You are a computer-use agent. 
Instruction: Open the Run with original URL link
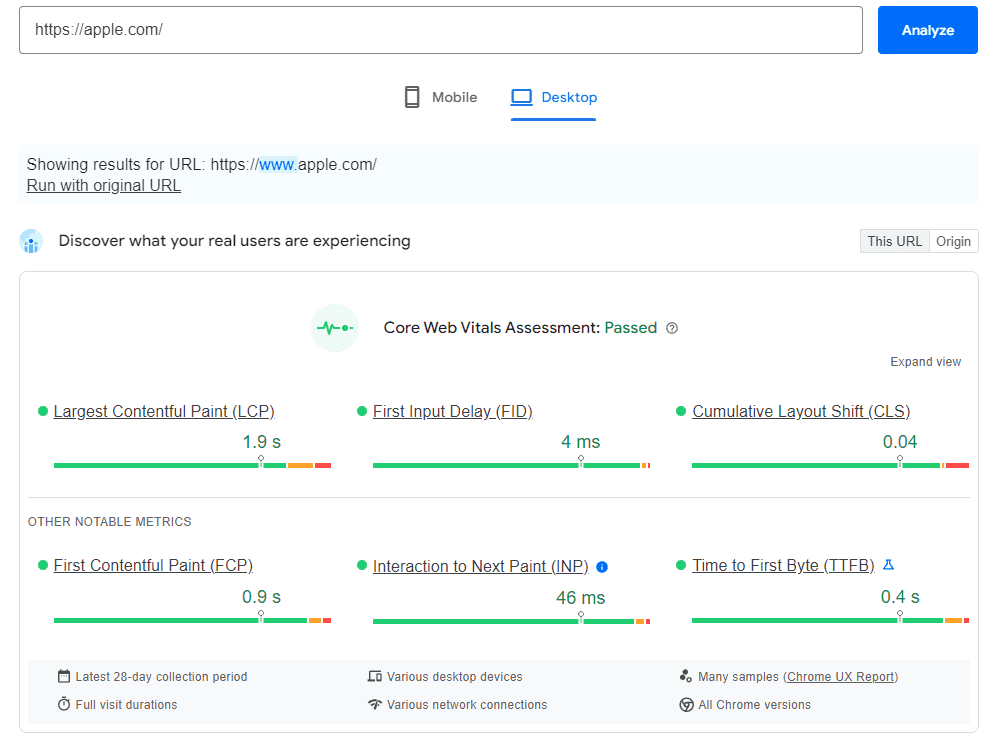(x=103, y=185)
